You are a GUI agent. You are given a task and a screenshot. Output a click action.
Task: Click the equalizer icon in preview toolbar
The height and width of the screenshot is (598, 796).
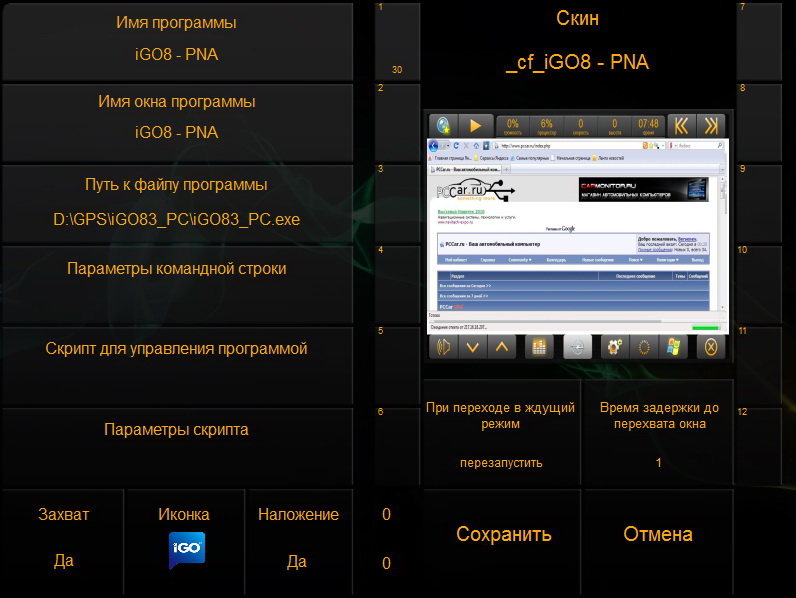(x=539, y=347)
